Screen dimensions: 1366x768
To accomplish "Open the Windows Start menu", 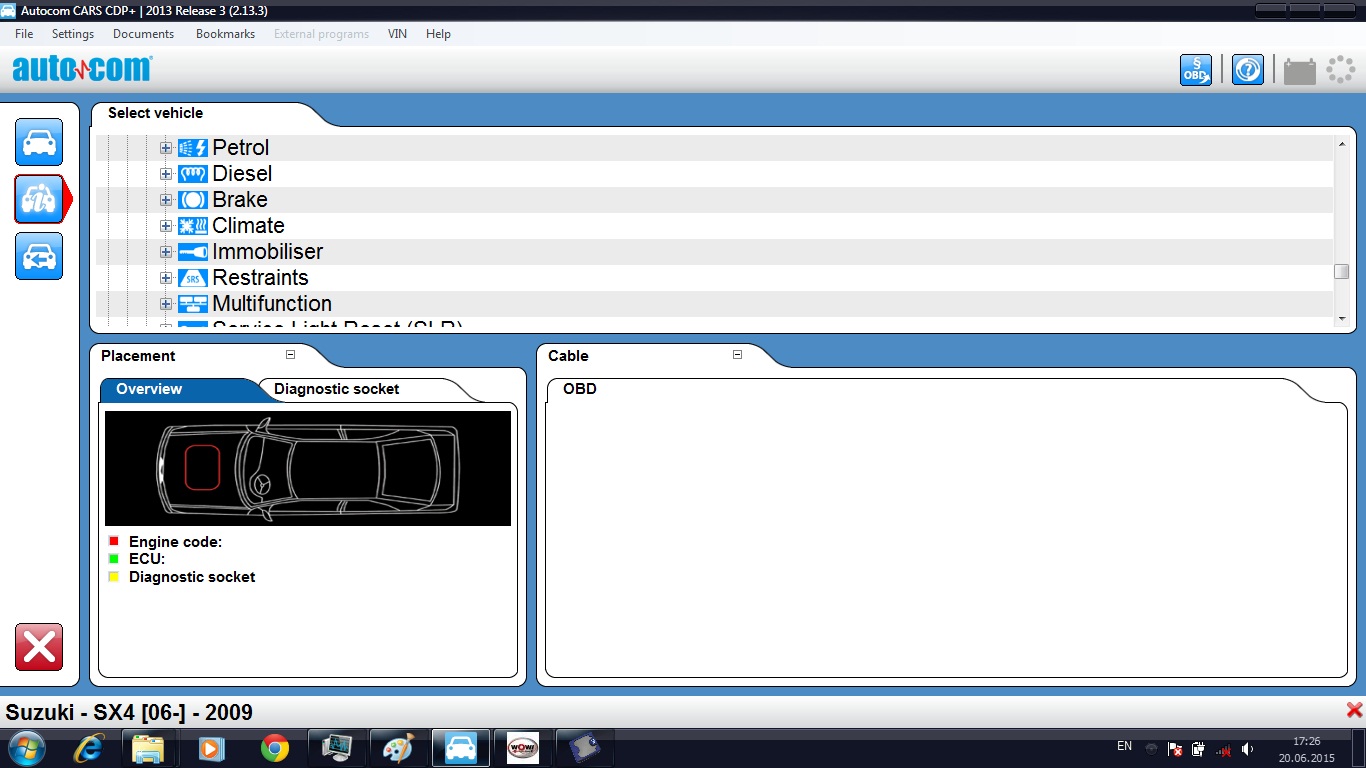I will (x=26, y=748).
